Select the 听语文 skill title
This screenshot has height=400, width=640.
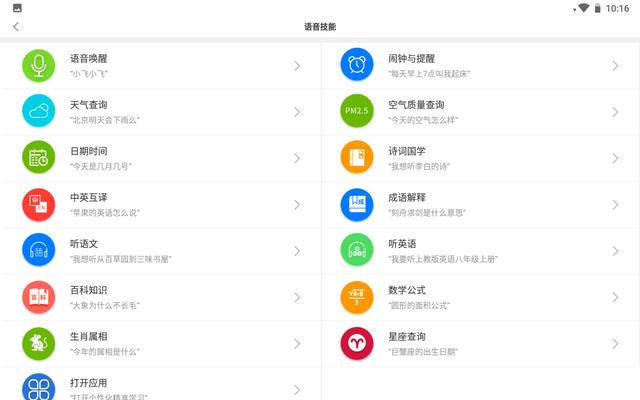(84, 244)
